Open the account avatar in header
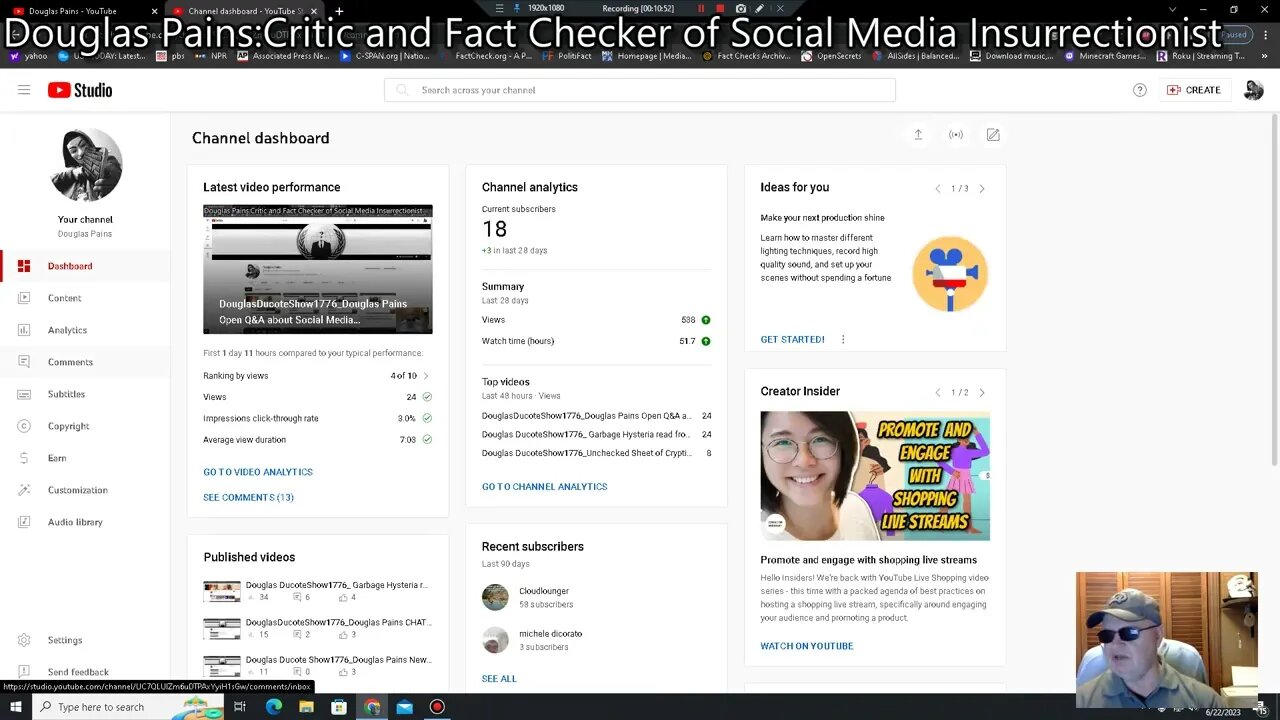Screen dimensions: 1280x720 click(x=1253, y=90)
